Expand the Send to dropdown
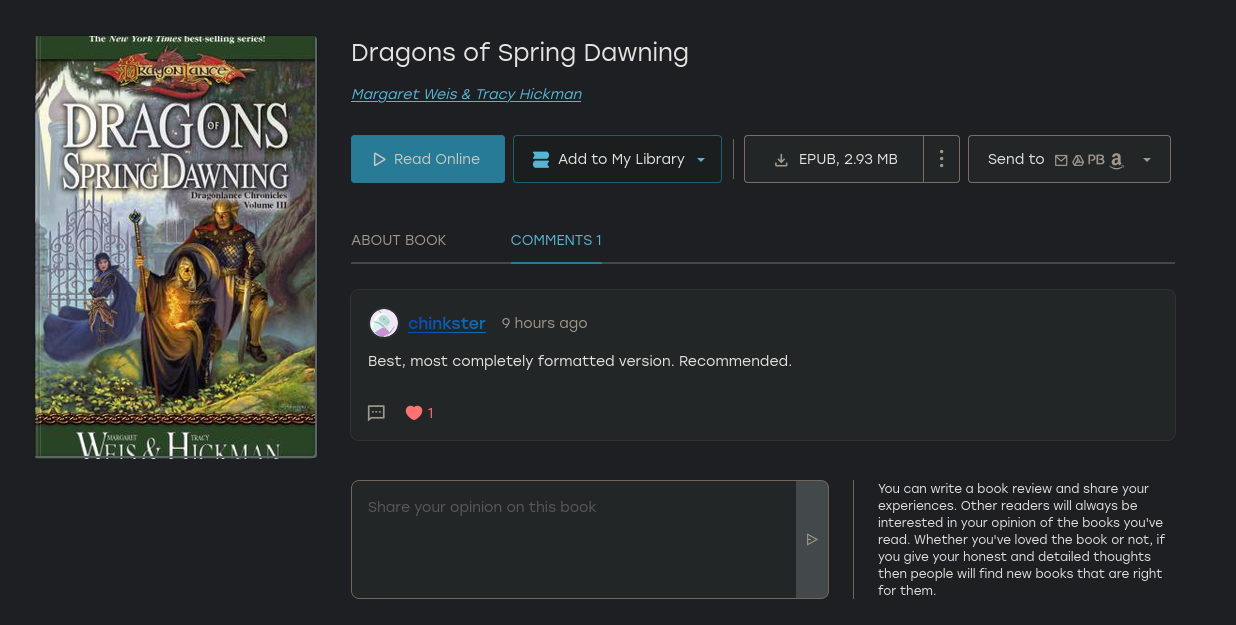Image resolution: width=1236 pixels, height=625 pixels. tap(1146, 160)
